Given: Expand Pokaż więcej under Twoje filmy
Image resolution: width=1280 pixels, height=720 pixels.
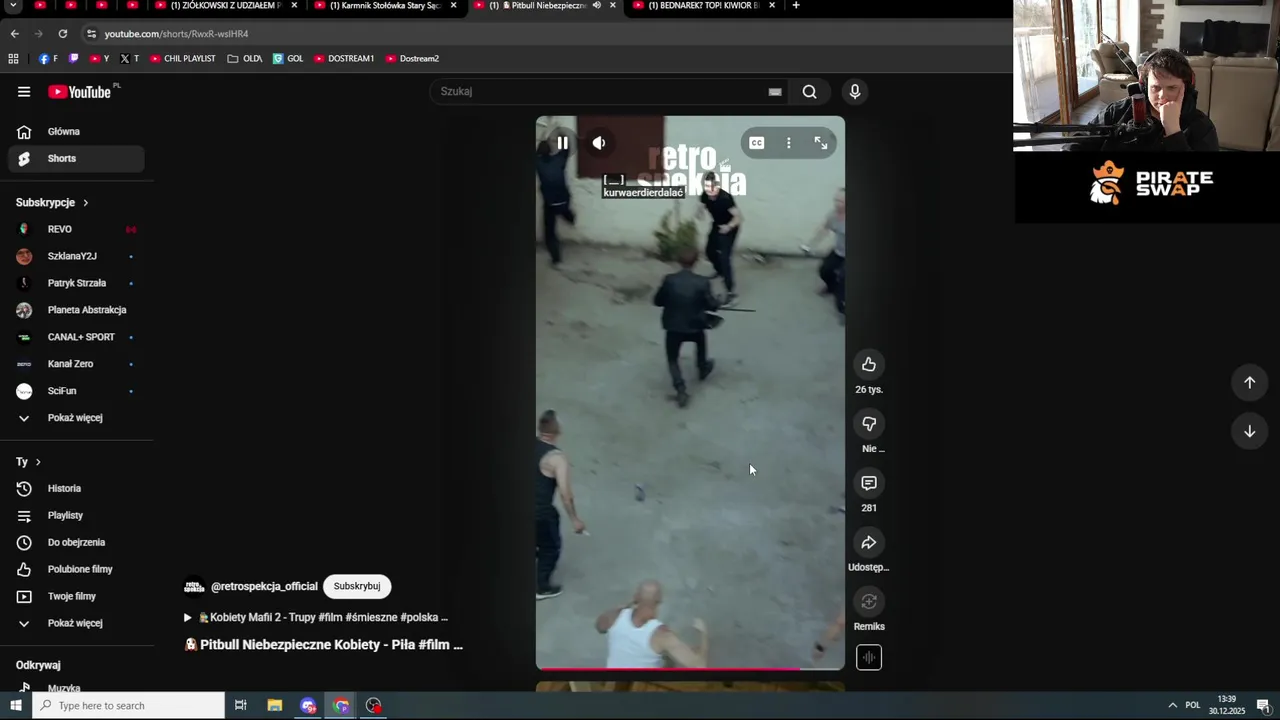Looking at the screenshot, I should (76, 623).
